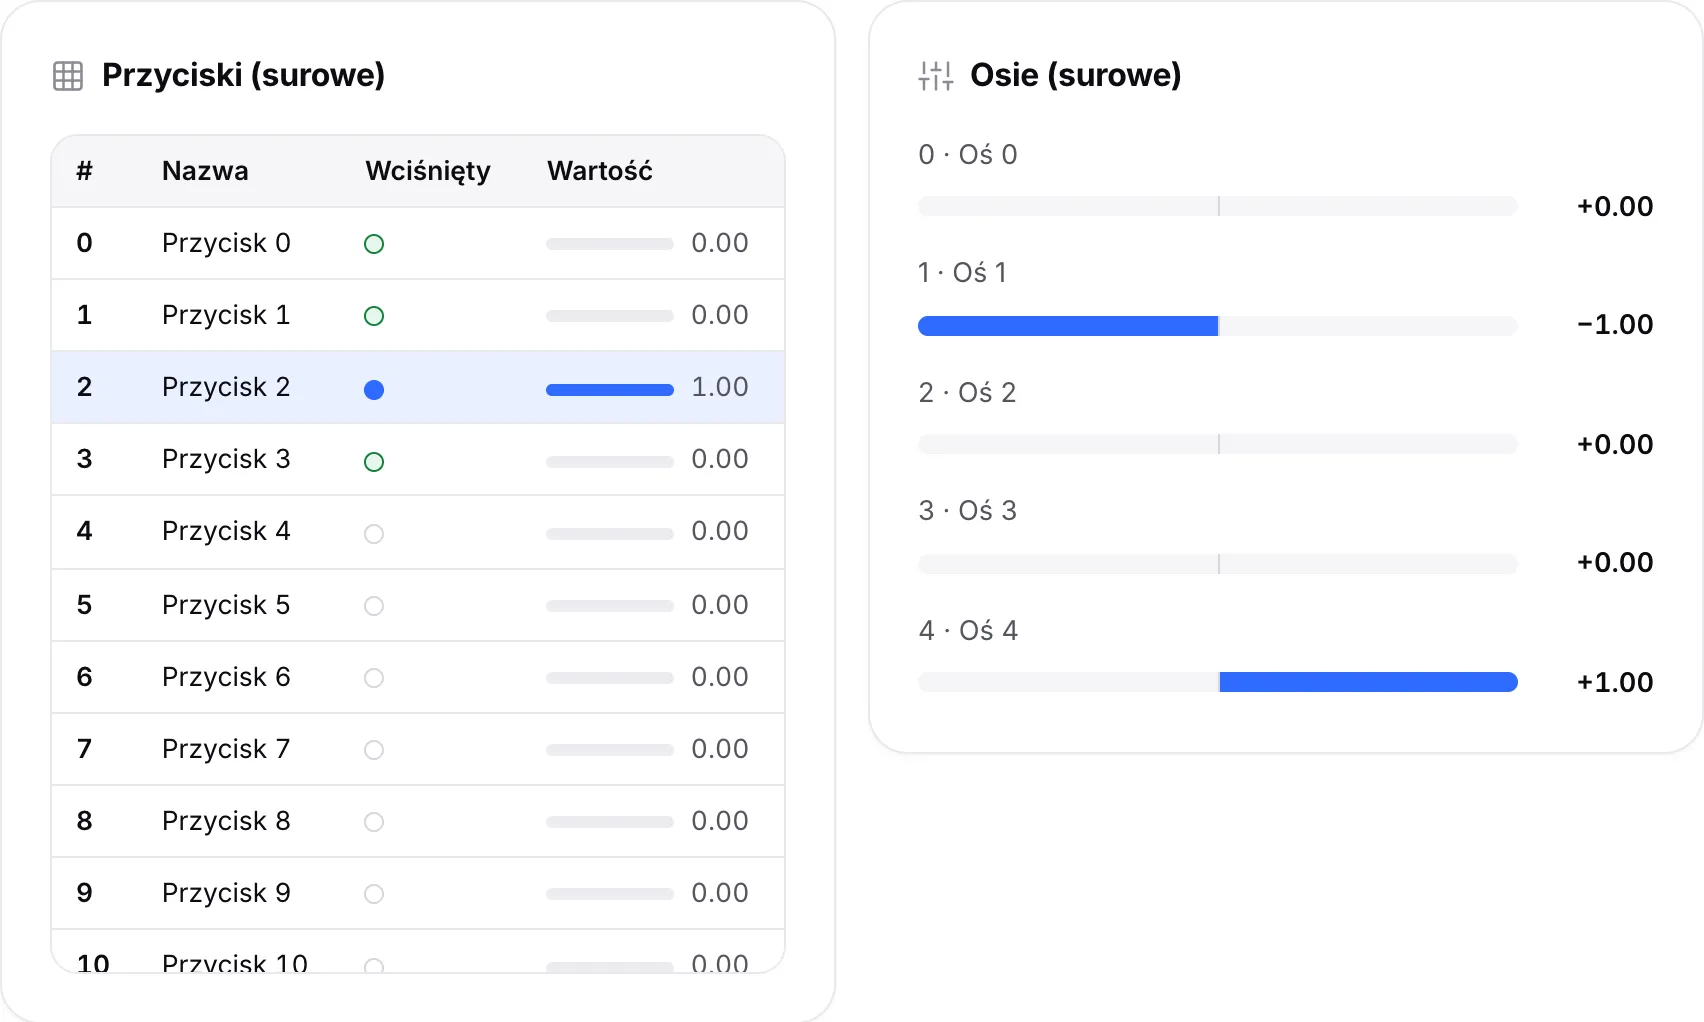Click the # column header

point(85,171)
